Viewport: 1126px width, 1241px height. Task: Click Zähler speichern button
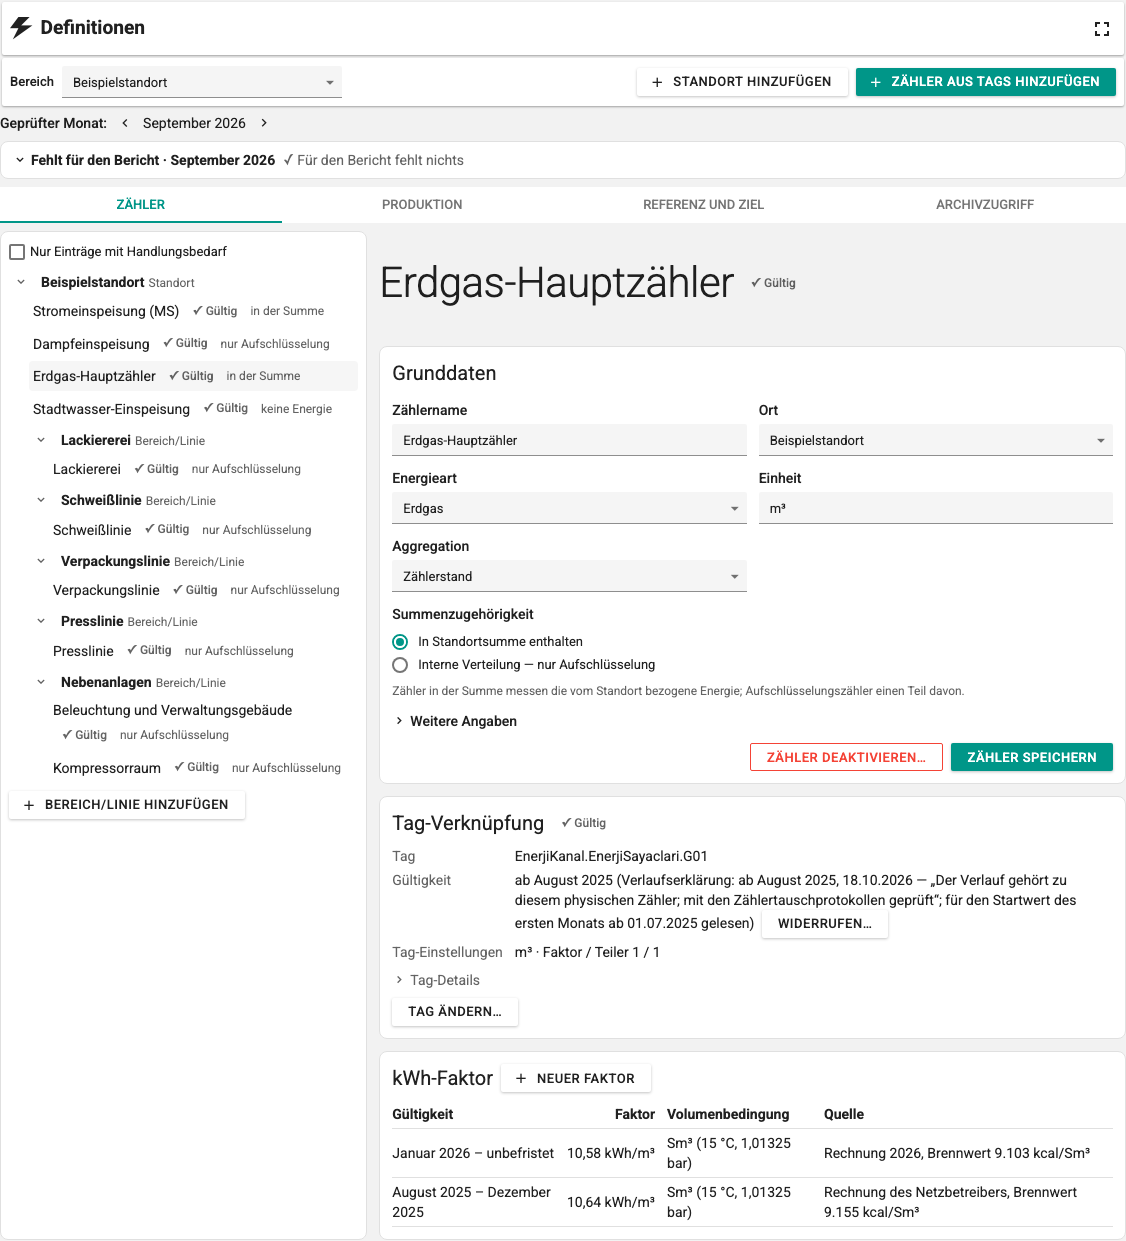pyautogui.click(x=1032, y=758)
